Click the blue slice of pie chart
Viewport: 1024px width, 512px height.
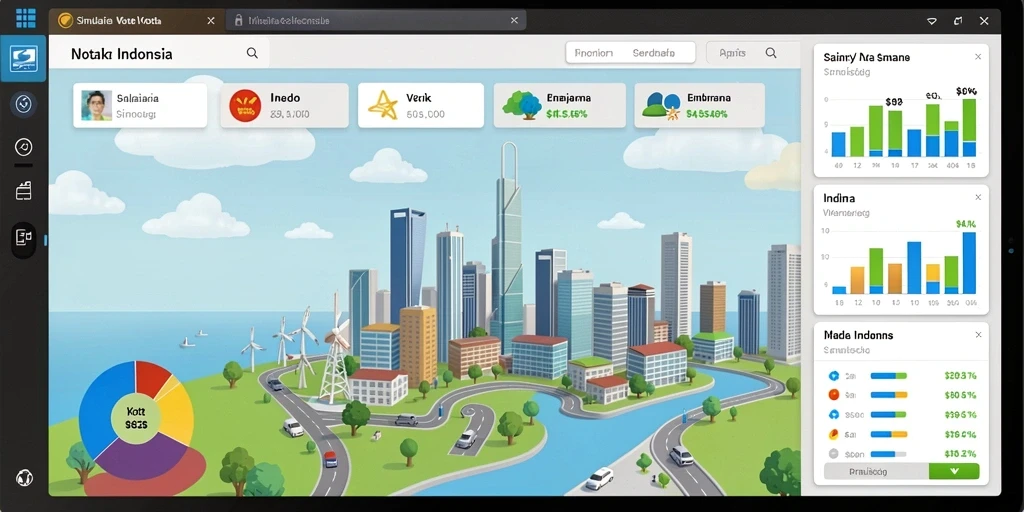tap(101, 405)
